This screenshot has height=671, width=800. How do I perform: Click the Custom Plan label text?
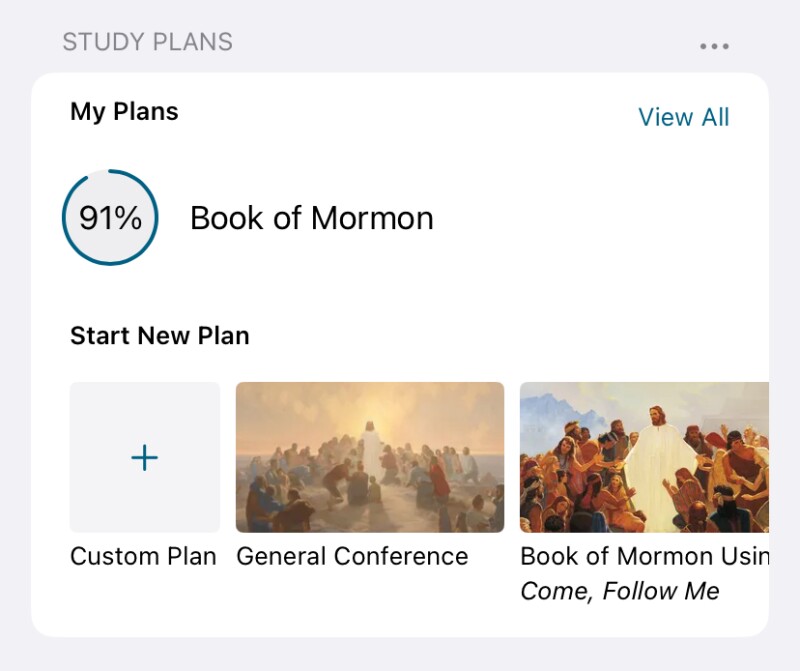[x=143, y=557]
